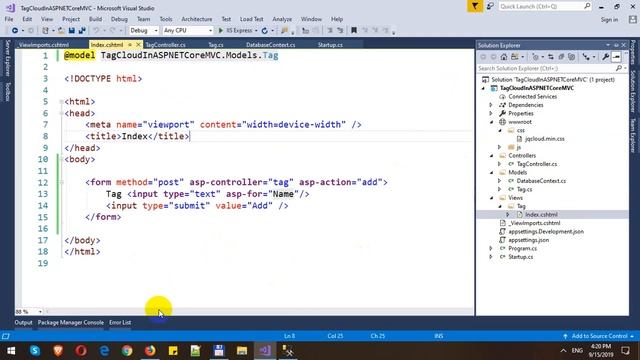Collapse the html element in code editor
This screenshot has width=640, height=360.
coord(61,102)
